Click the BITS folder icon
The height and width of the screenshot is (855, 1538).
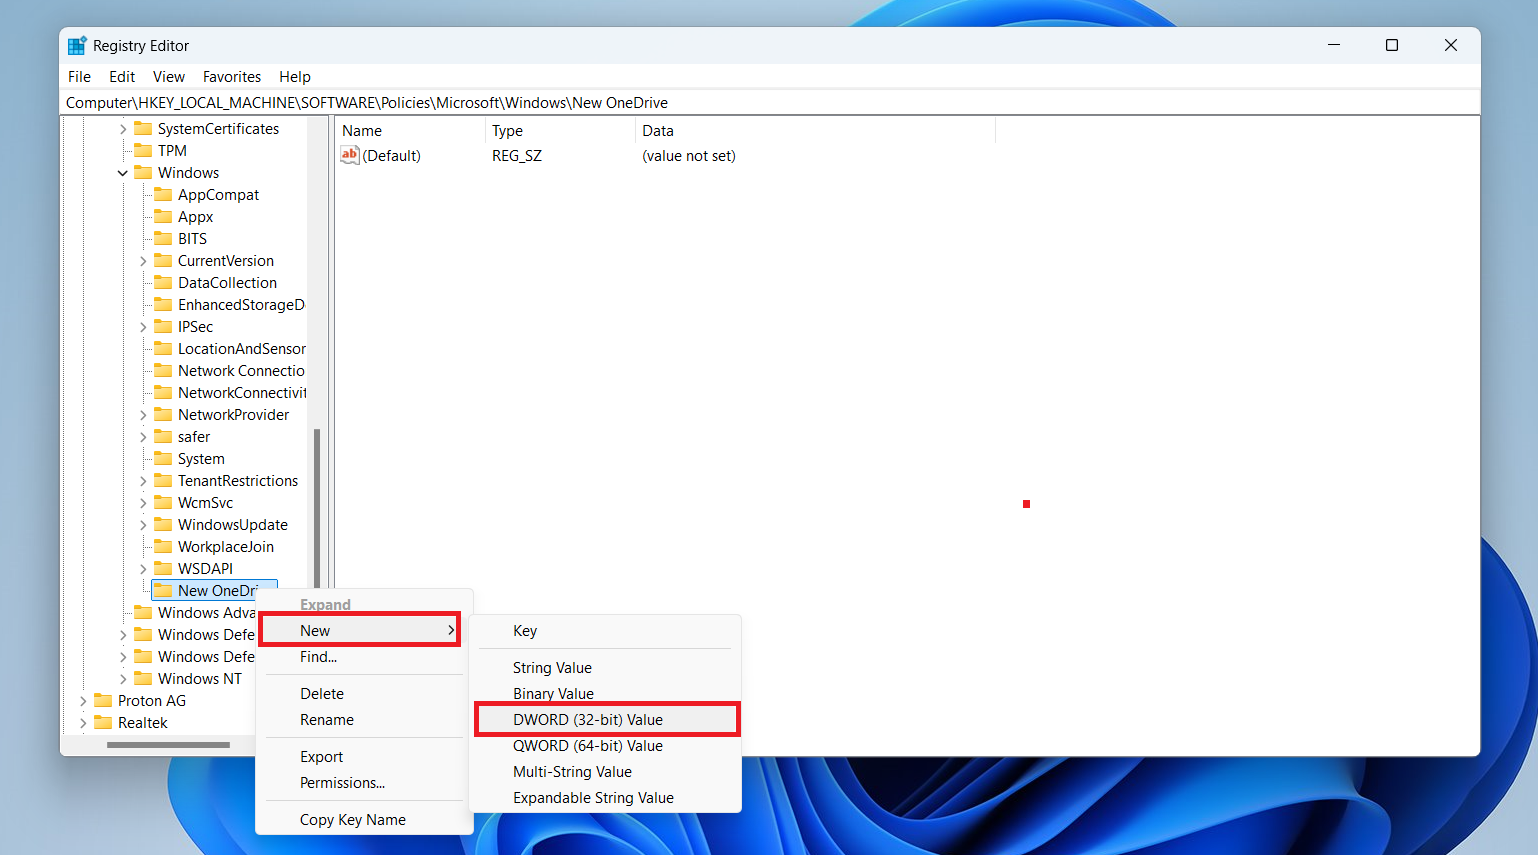pos(163,238)
